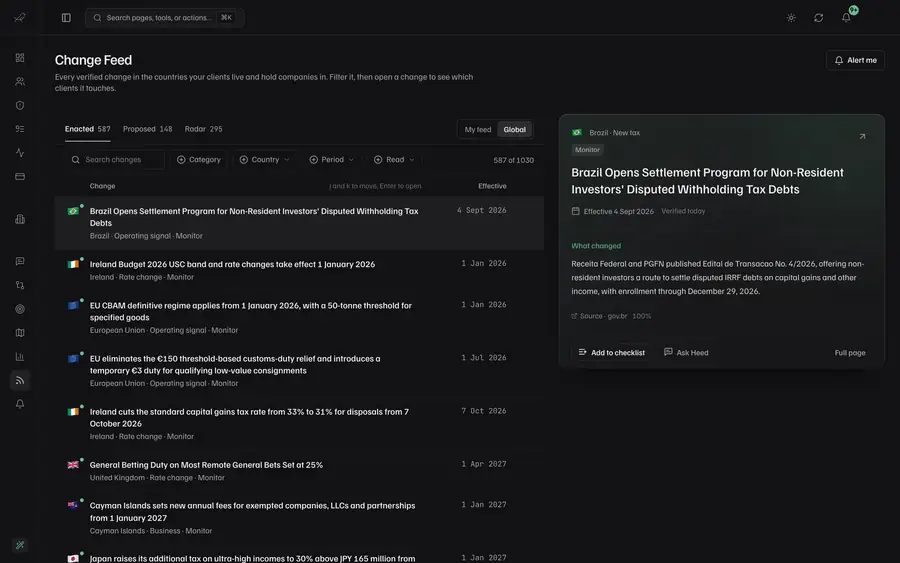900x563 pixels.
Task: Open the target radar icon in sidebar
Action: (20, 309)
